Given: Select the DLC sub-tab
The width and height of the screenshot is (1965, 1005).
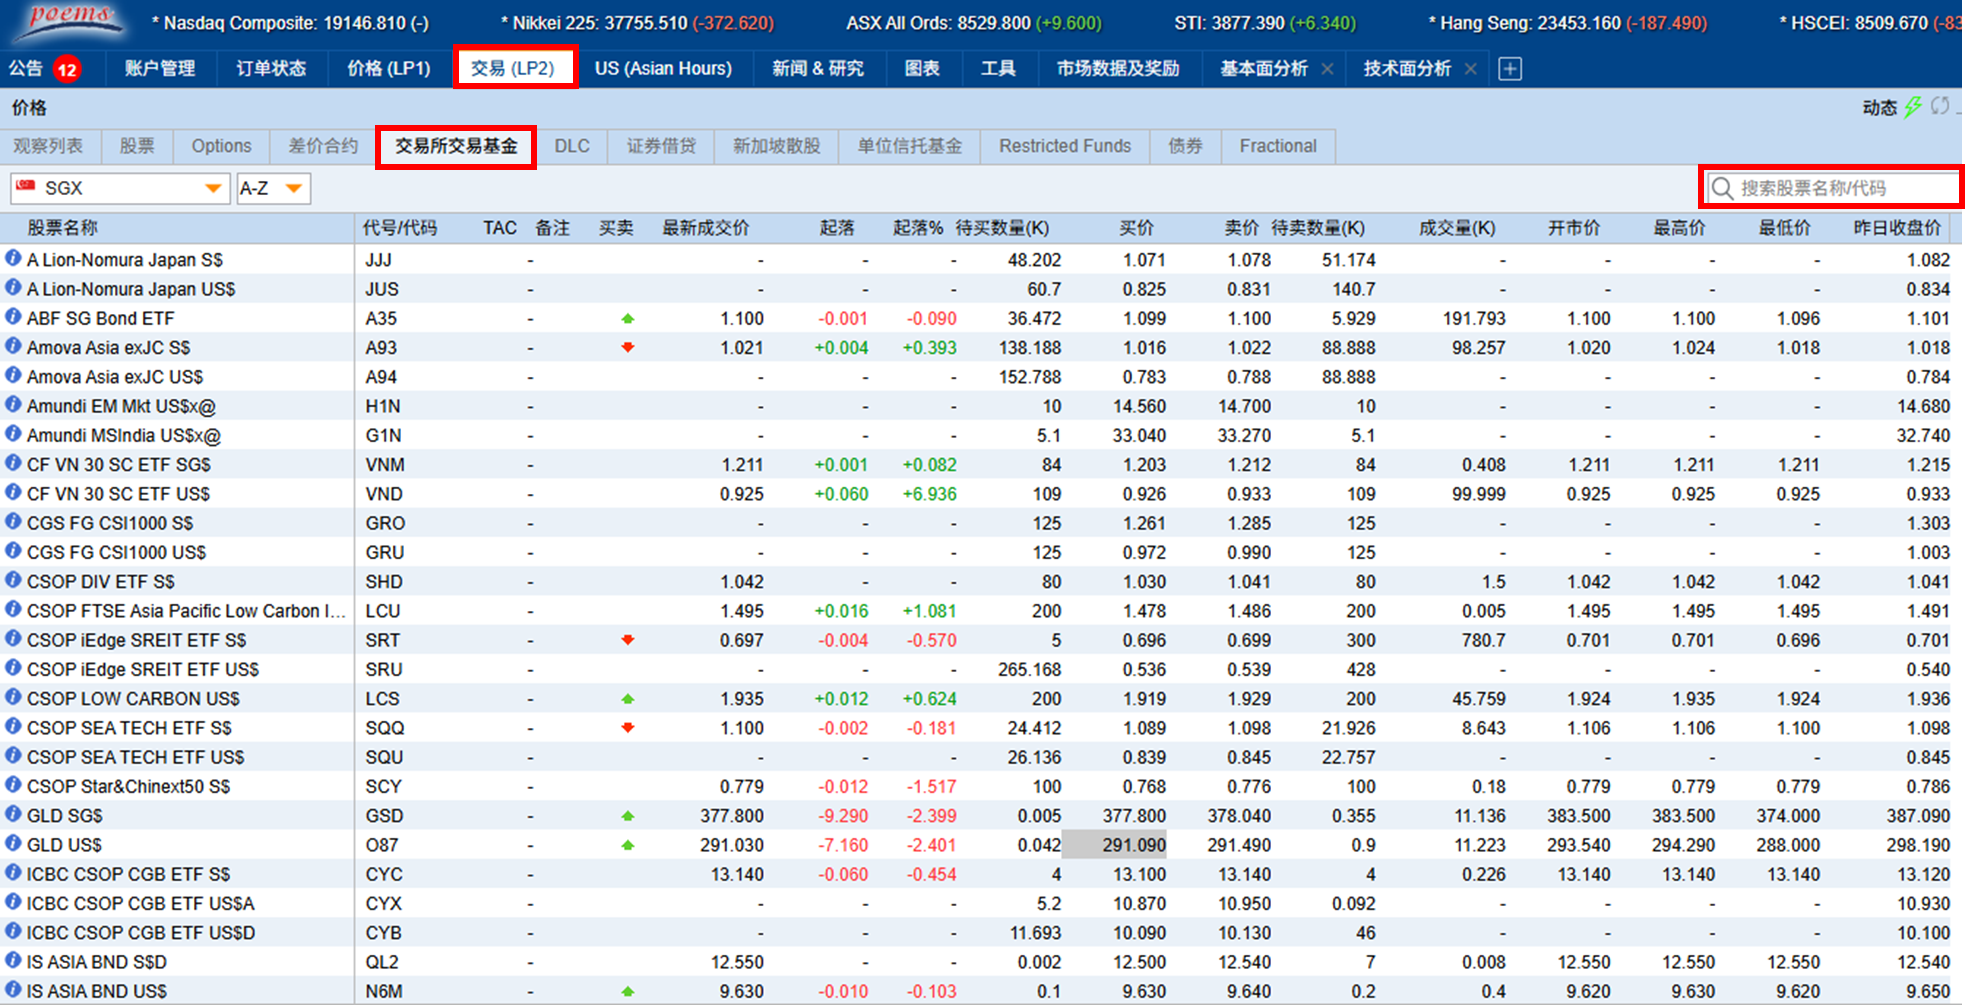Looking at the screenshot, I should click(x=572, y=146).
